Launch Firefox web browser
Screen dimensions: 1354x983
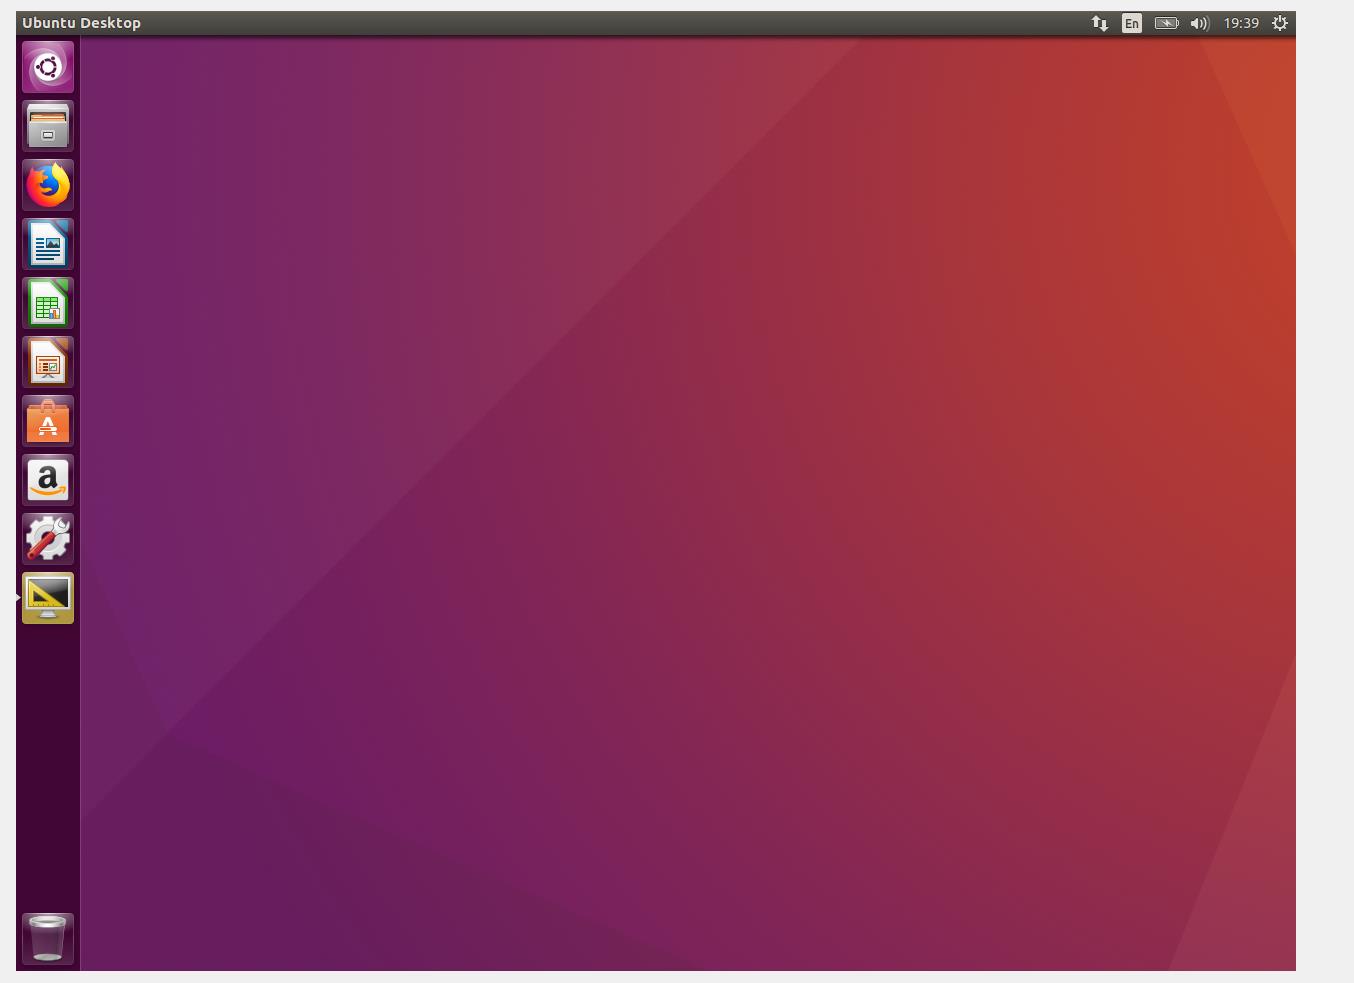coord(48,185)
